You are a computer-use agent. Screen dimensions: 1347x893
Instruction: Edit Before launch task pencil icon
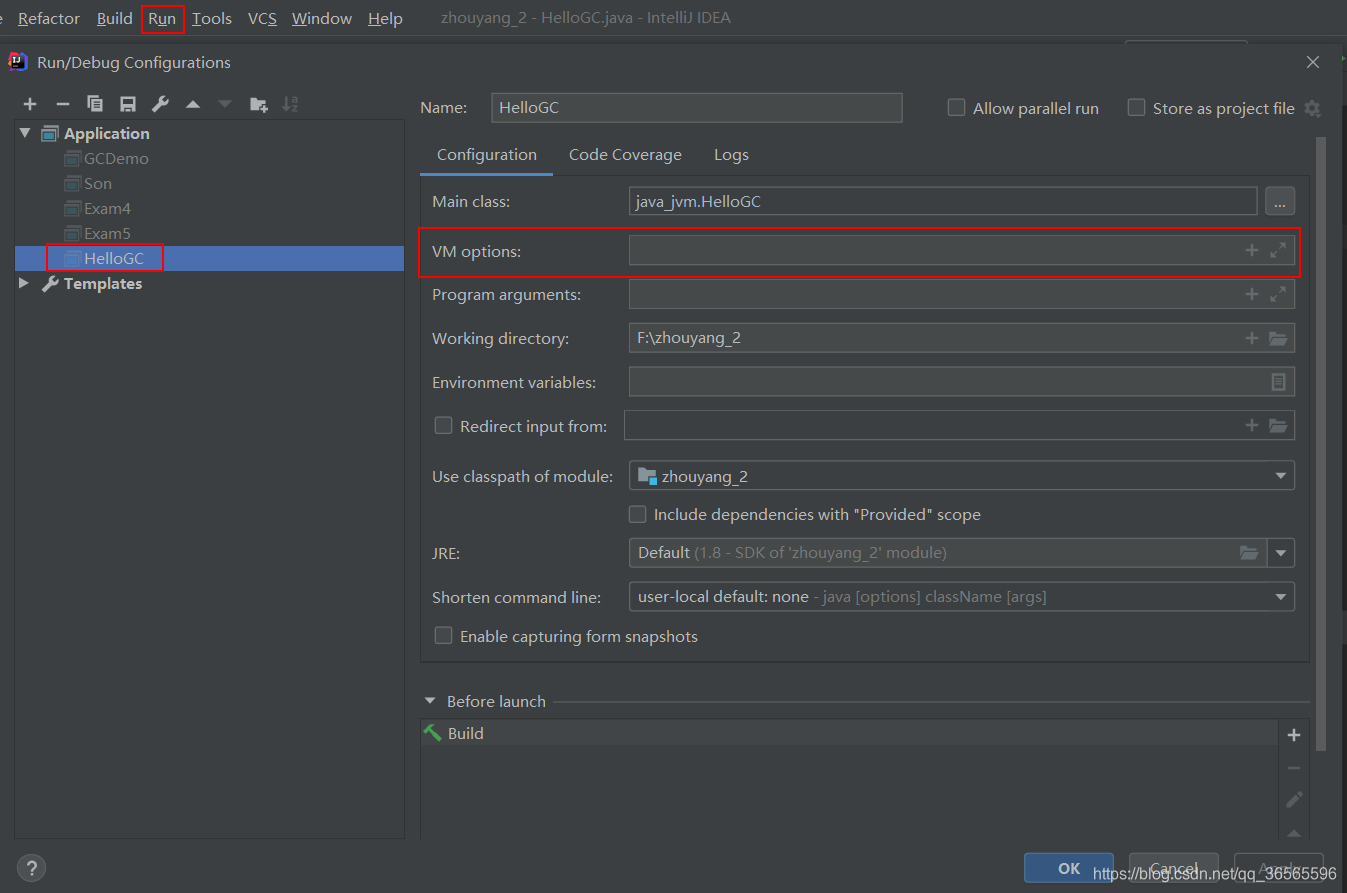[1294, 800]
